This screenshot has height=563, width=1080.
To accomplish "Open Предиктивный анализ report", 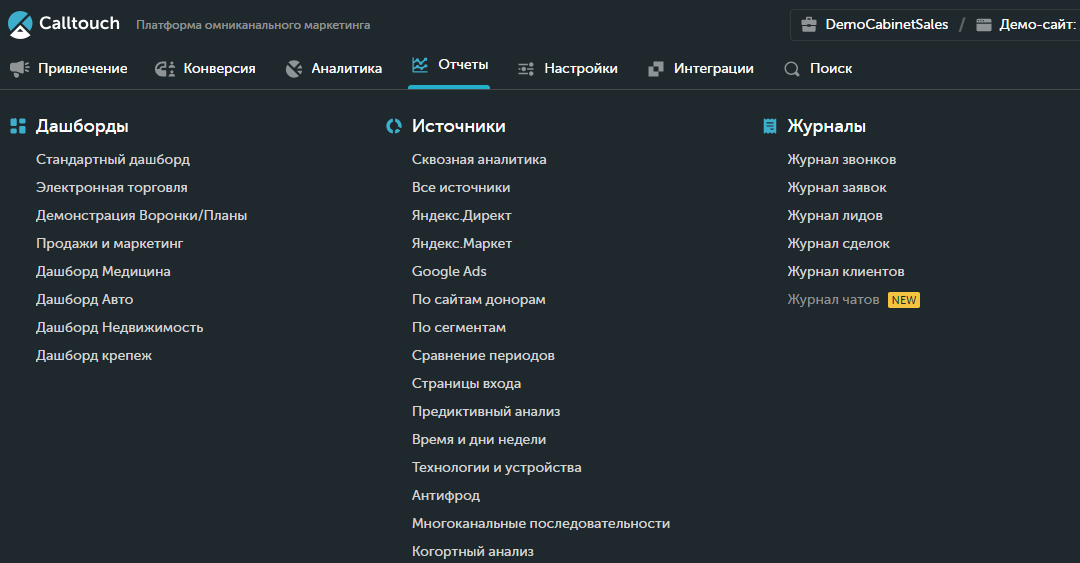I will pos(486,411).
